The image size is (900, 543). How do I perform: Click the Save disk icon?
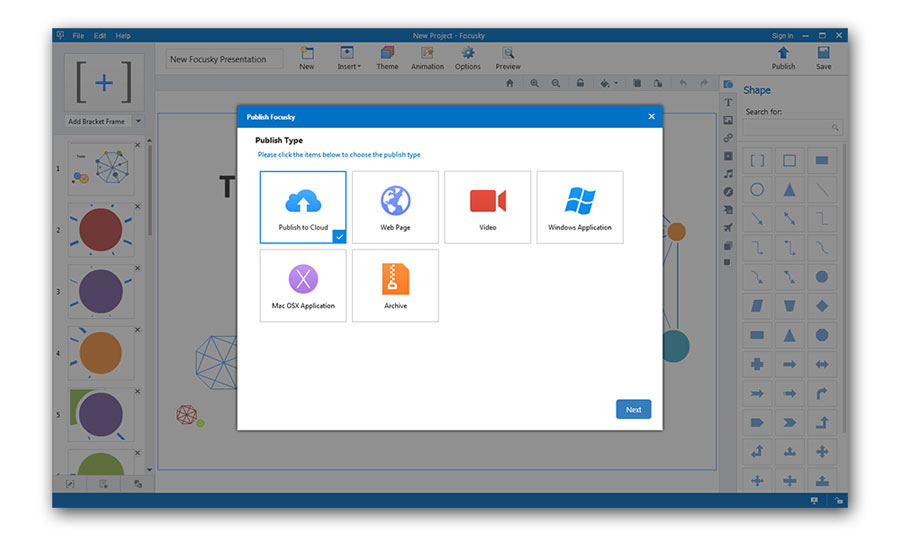(824, 58)
